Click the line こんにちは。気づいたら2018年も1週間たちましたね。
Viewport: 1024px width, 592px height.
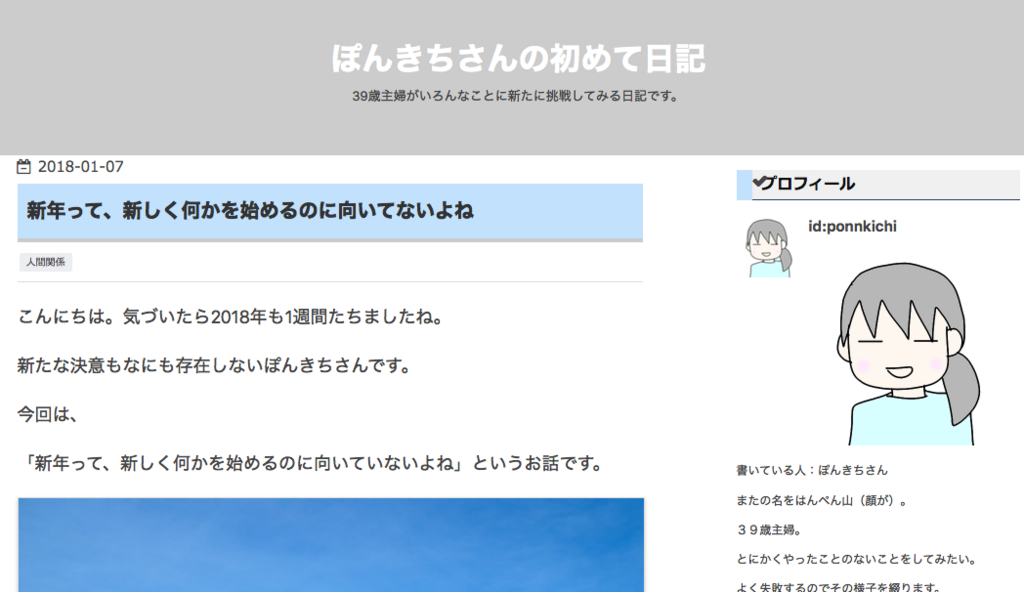coord(231,317)
